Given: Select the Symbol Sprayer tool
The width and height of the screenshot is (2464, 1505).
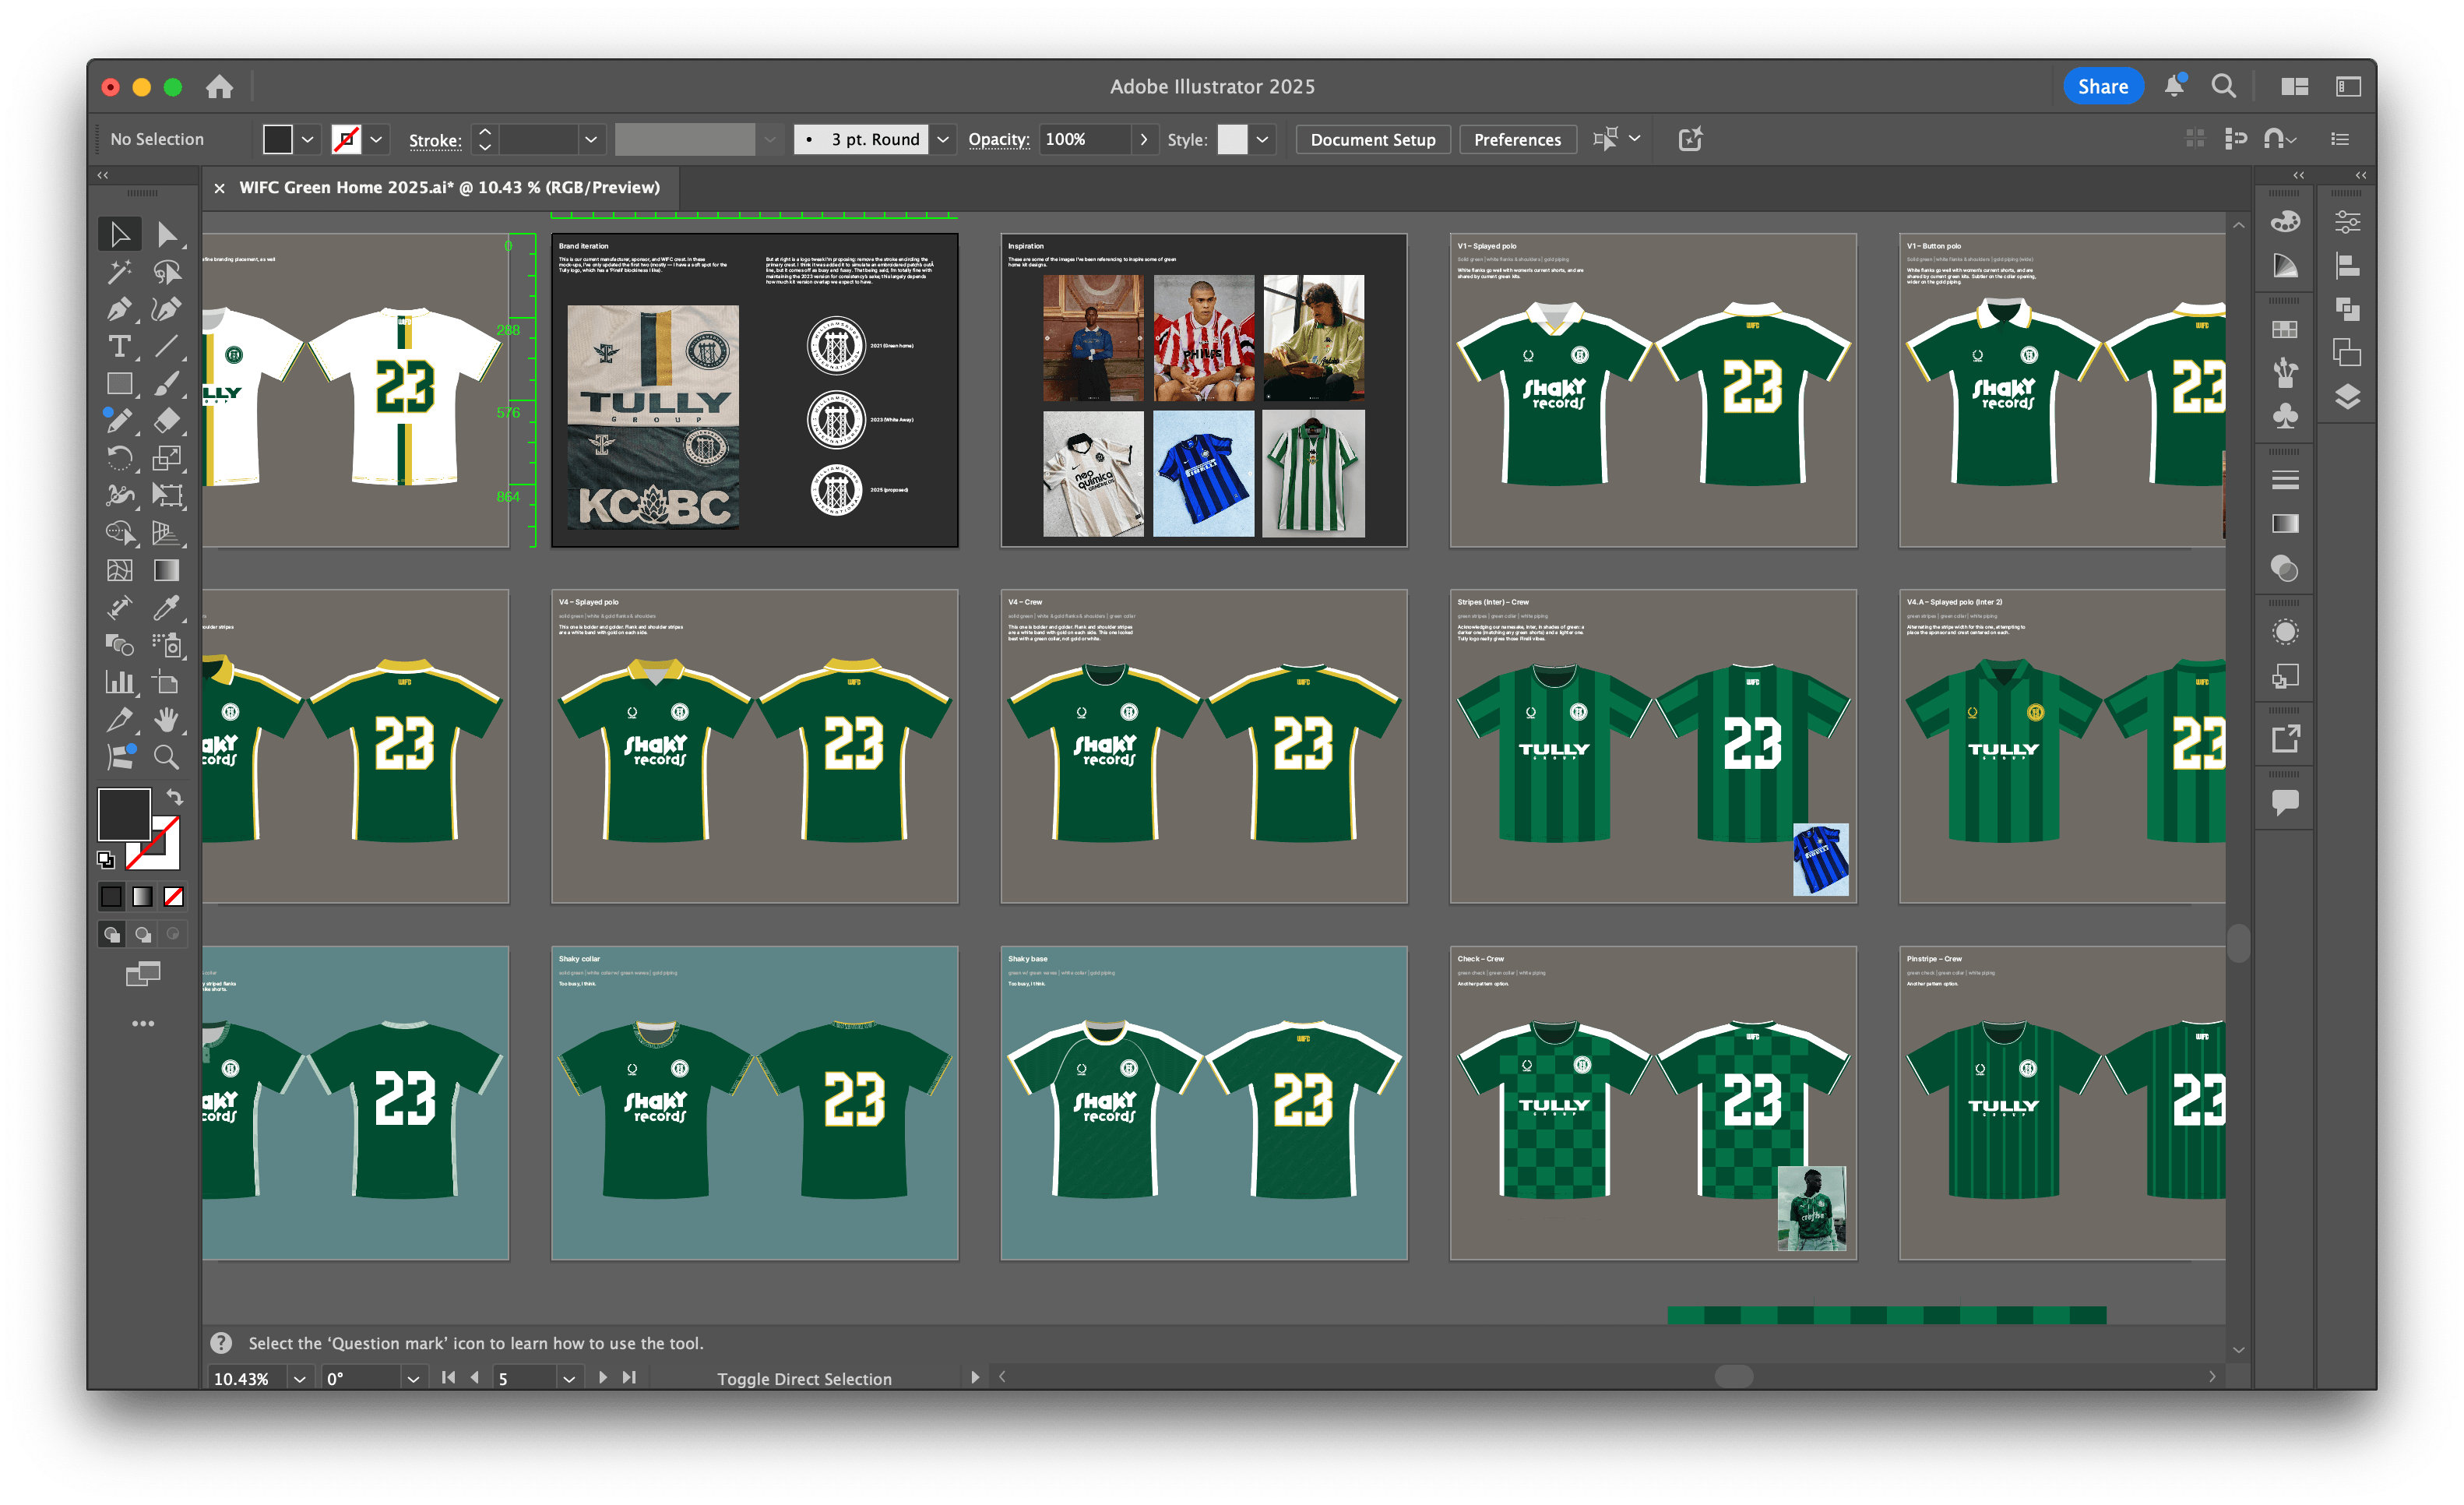Looking at the screenshot, I should (x=167, y=645).
